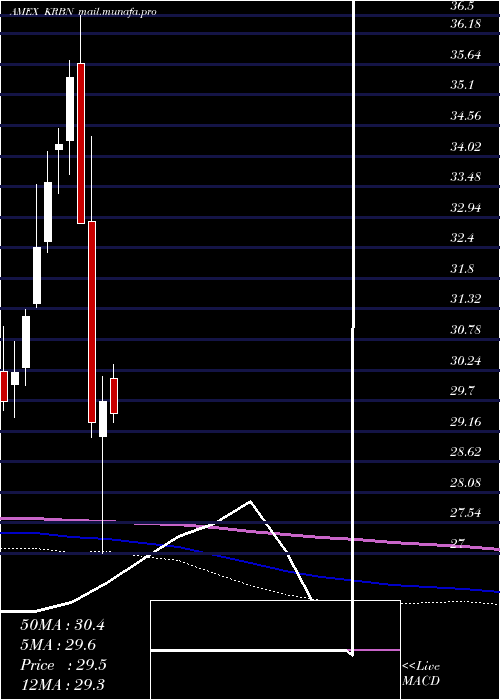
Task: Select the white candle spanning 32.5 to 33.5
Action: 48,212
